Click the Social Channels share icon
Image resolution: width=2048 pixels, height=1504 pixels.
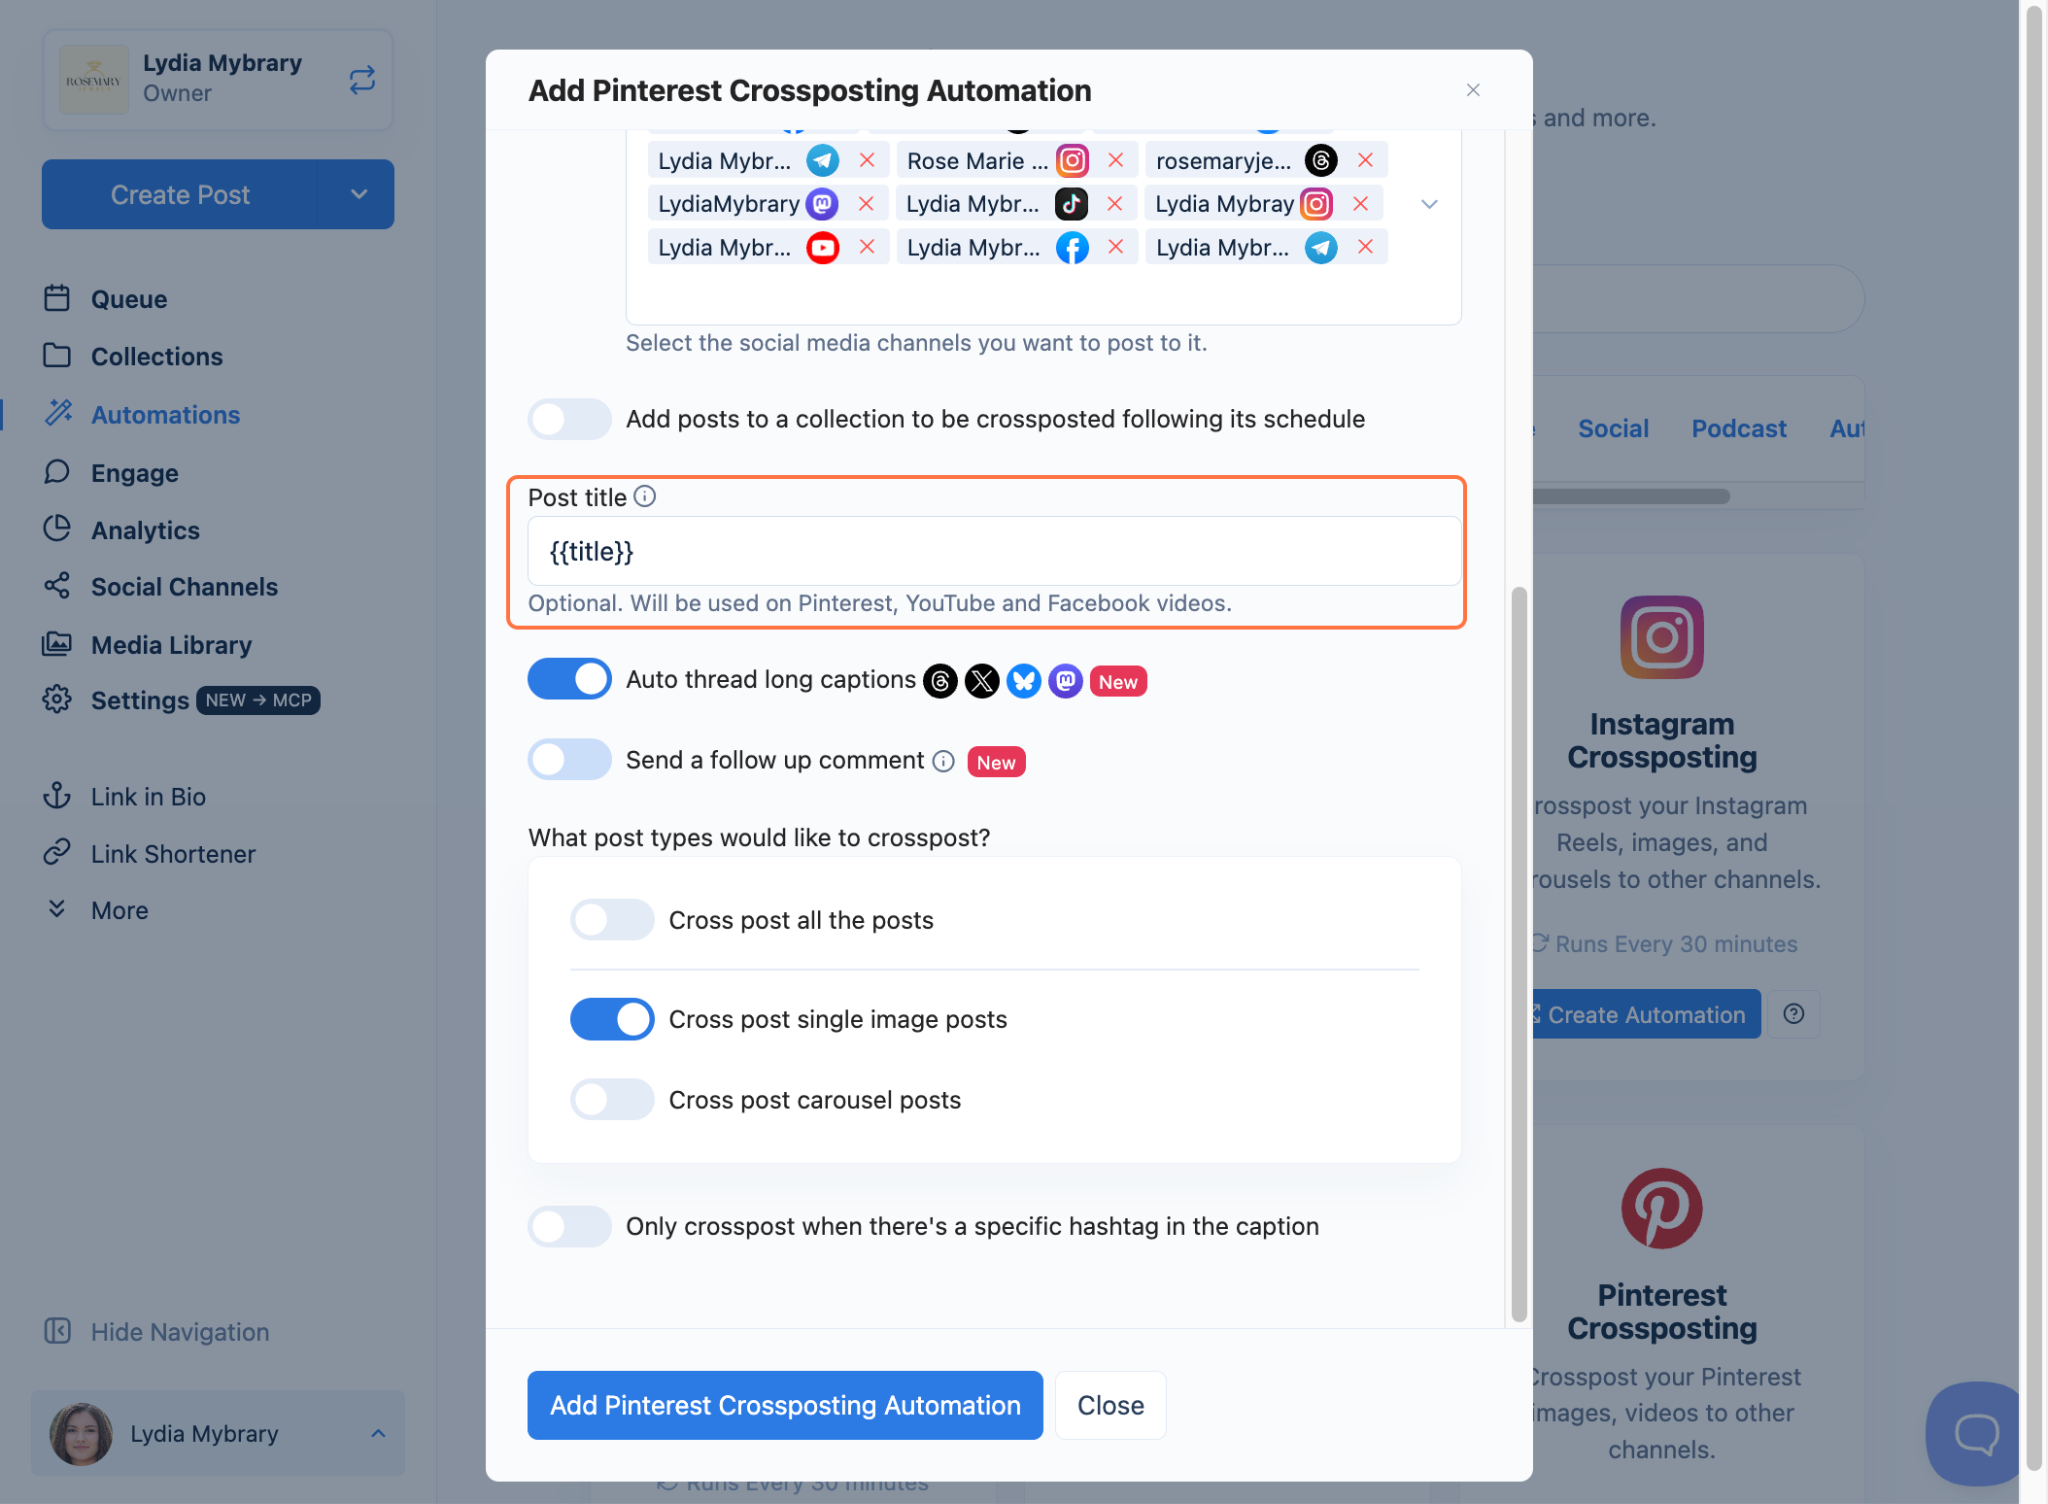pos(57,586)
